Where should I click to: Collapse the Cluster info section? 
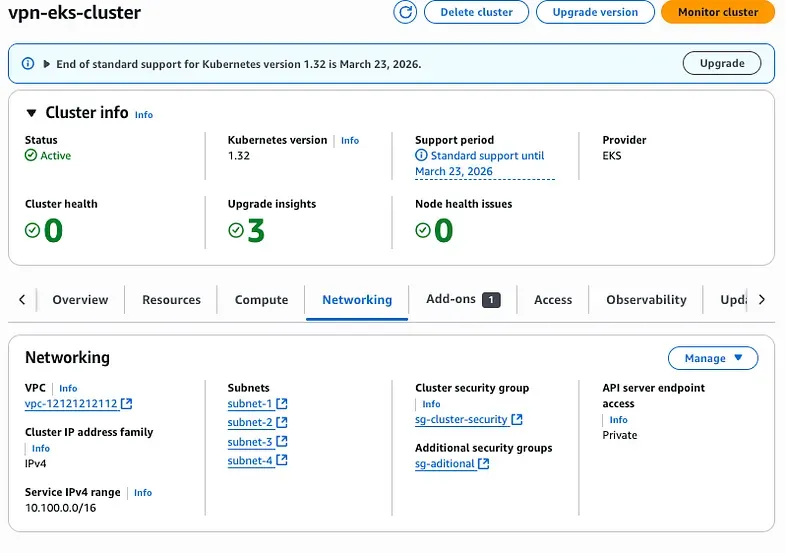coord(32,113)
